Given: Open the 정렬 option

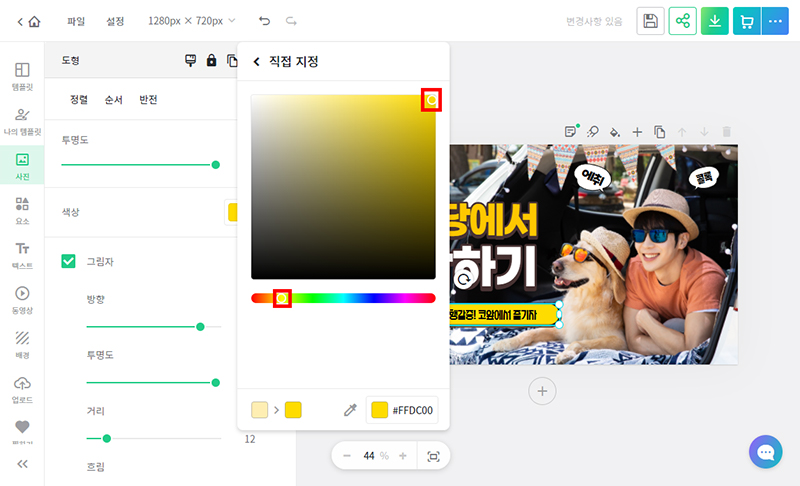Looking at the screenshot, I should pos(79,99).
